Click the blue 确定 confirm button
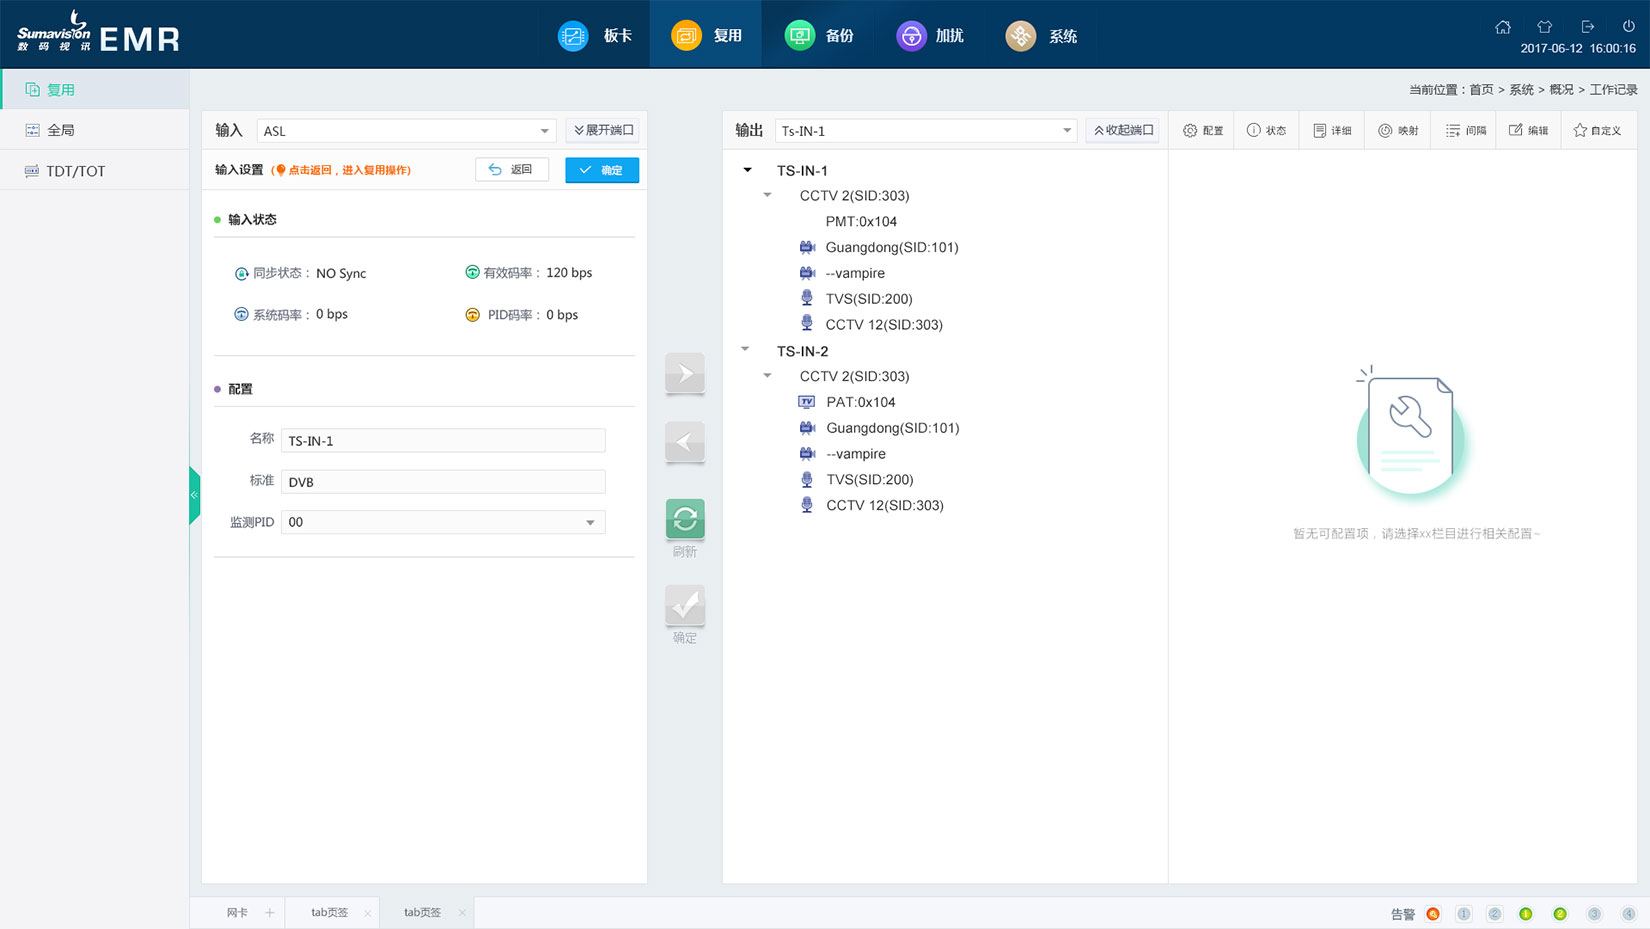Image resolution: width=1650 pixels, height=929 pixels. tap(601, 169)
